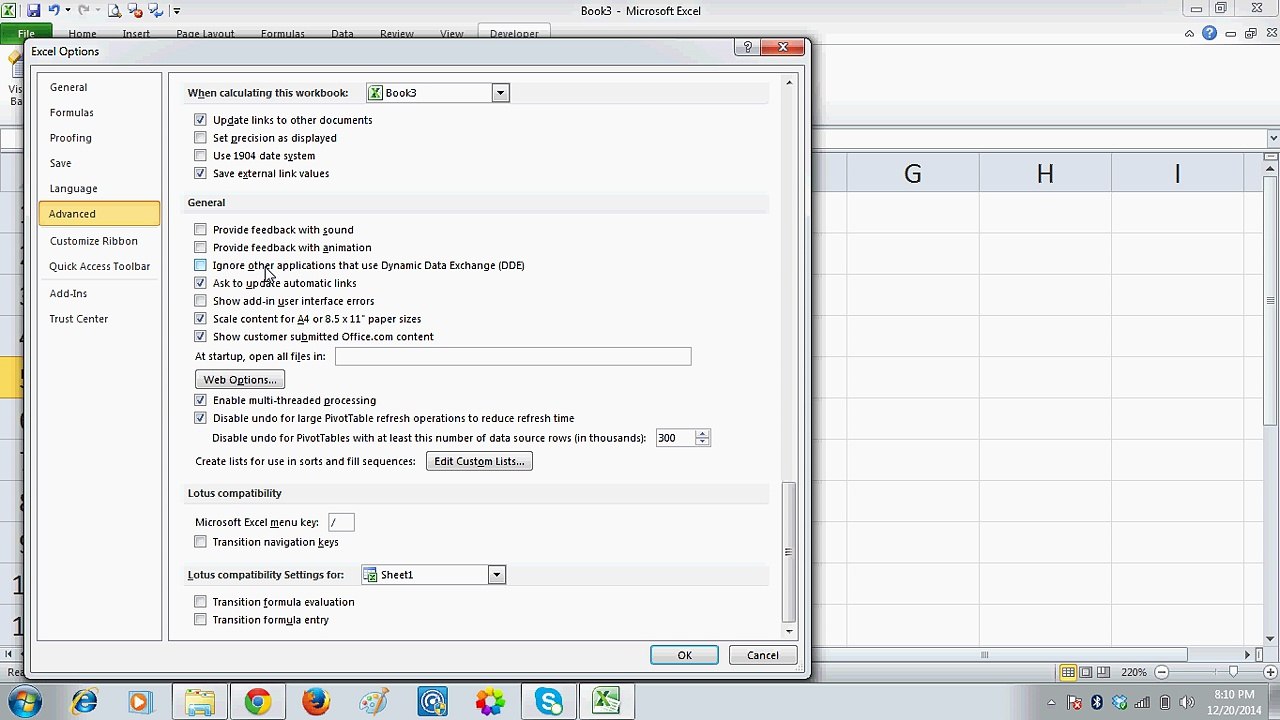Click the Excel taskbar icon
The width and height of the screenshot is (1280, 720).
pyautogui.click(x=606, y=702)
